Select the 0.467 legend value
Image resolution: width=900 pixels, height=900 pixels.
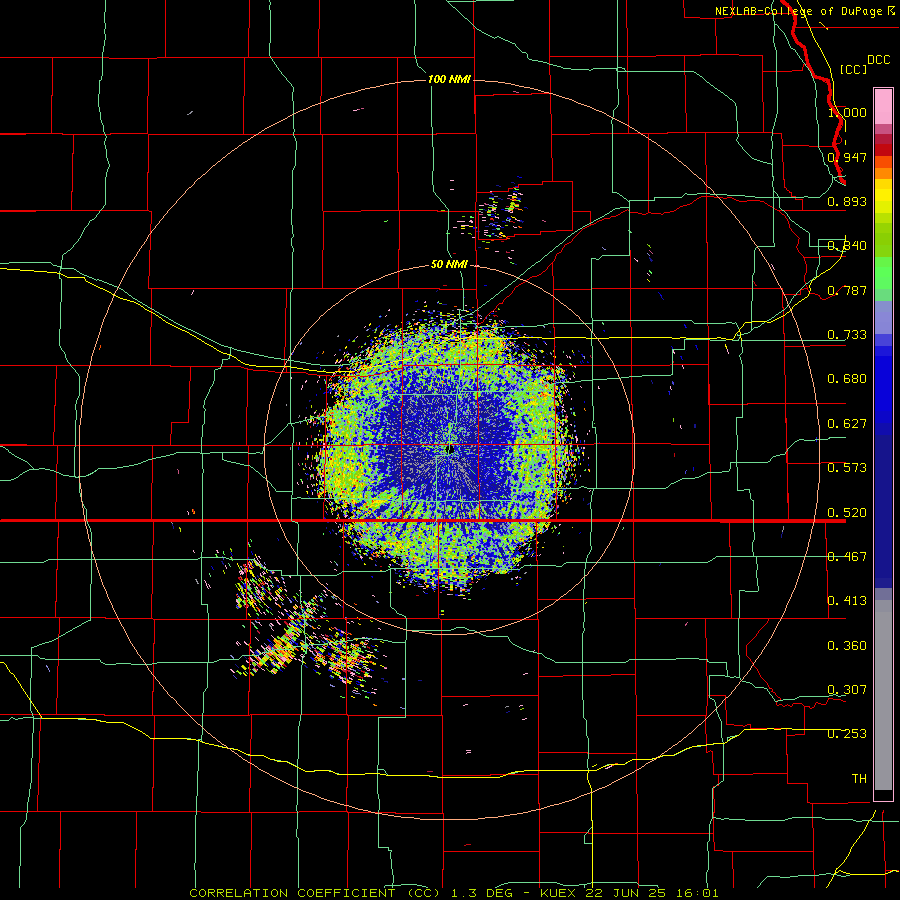[x=847, y=557]
